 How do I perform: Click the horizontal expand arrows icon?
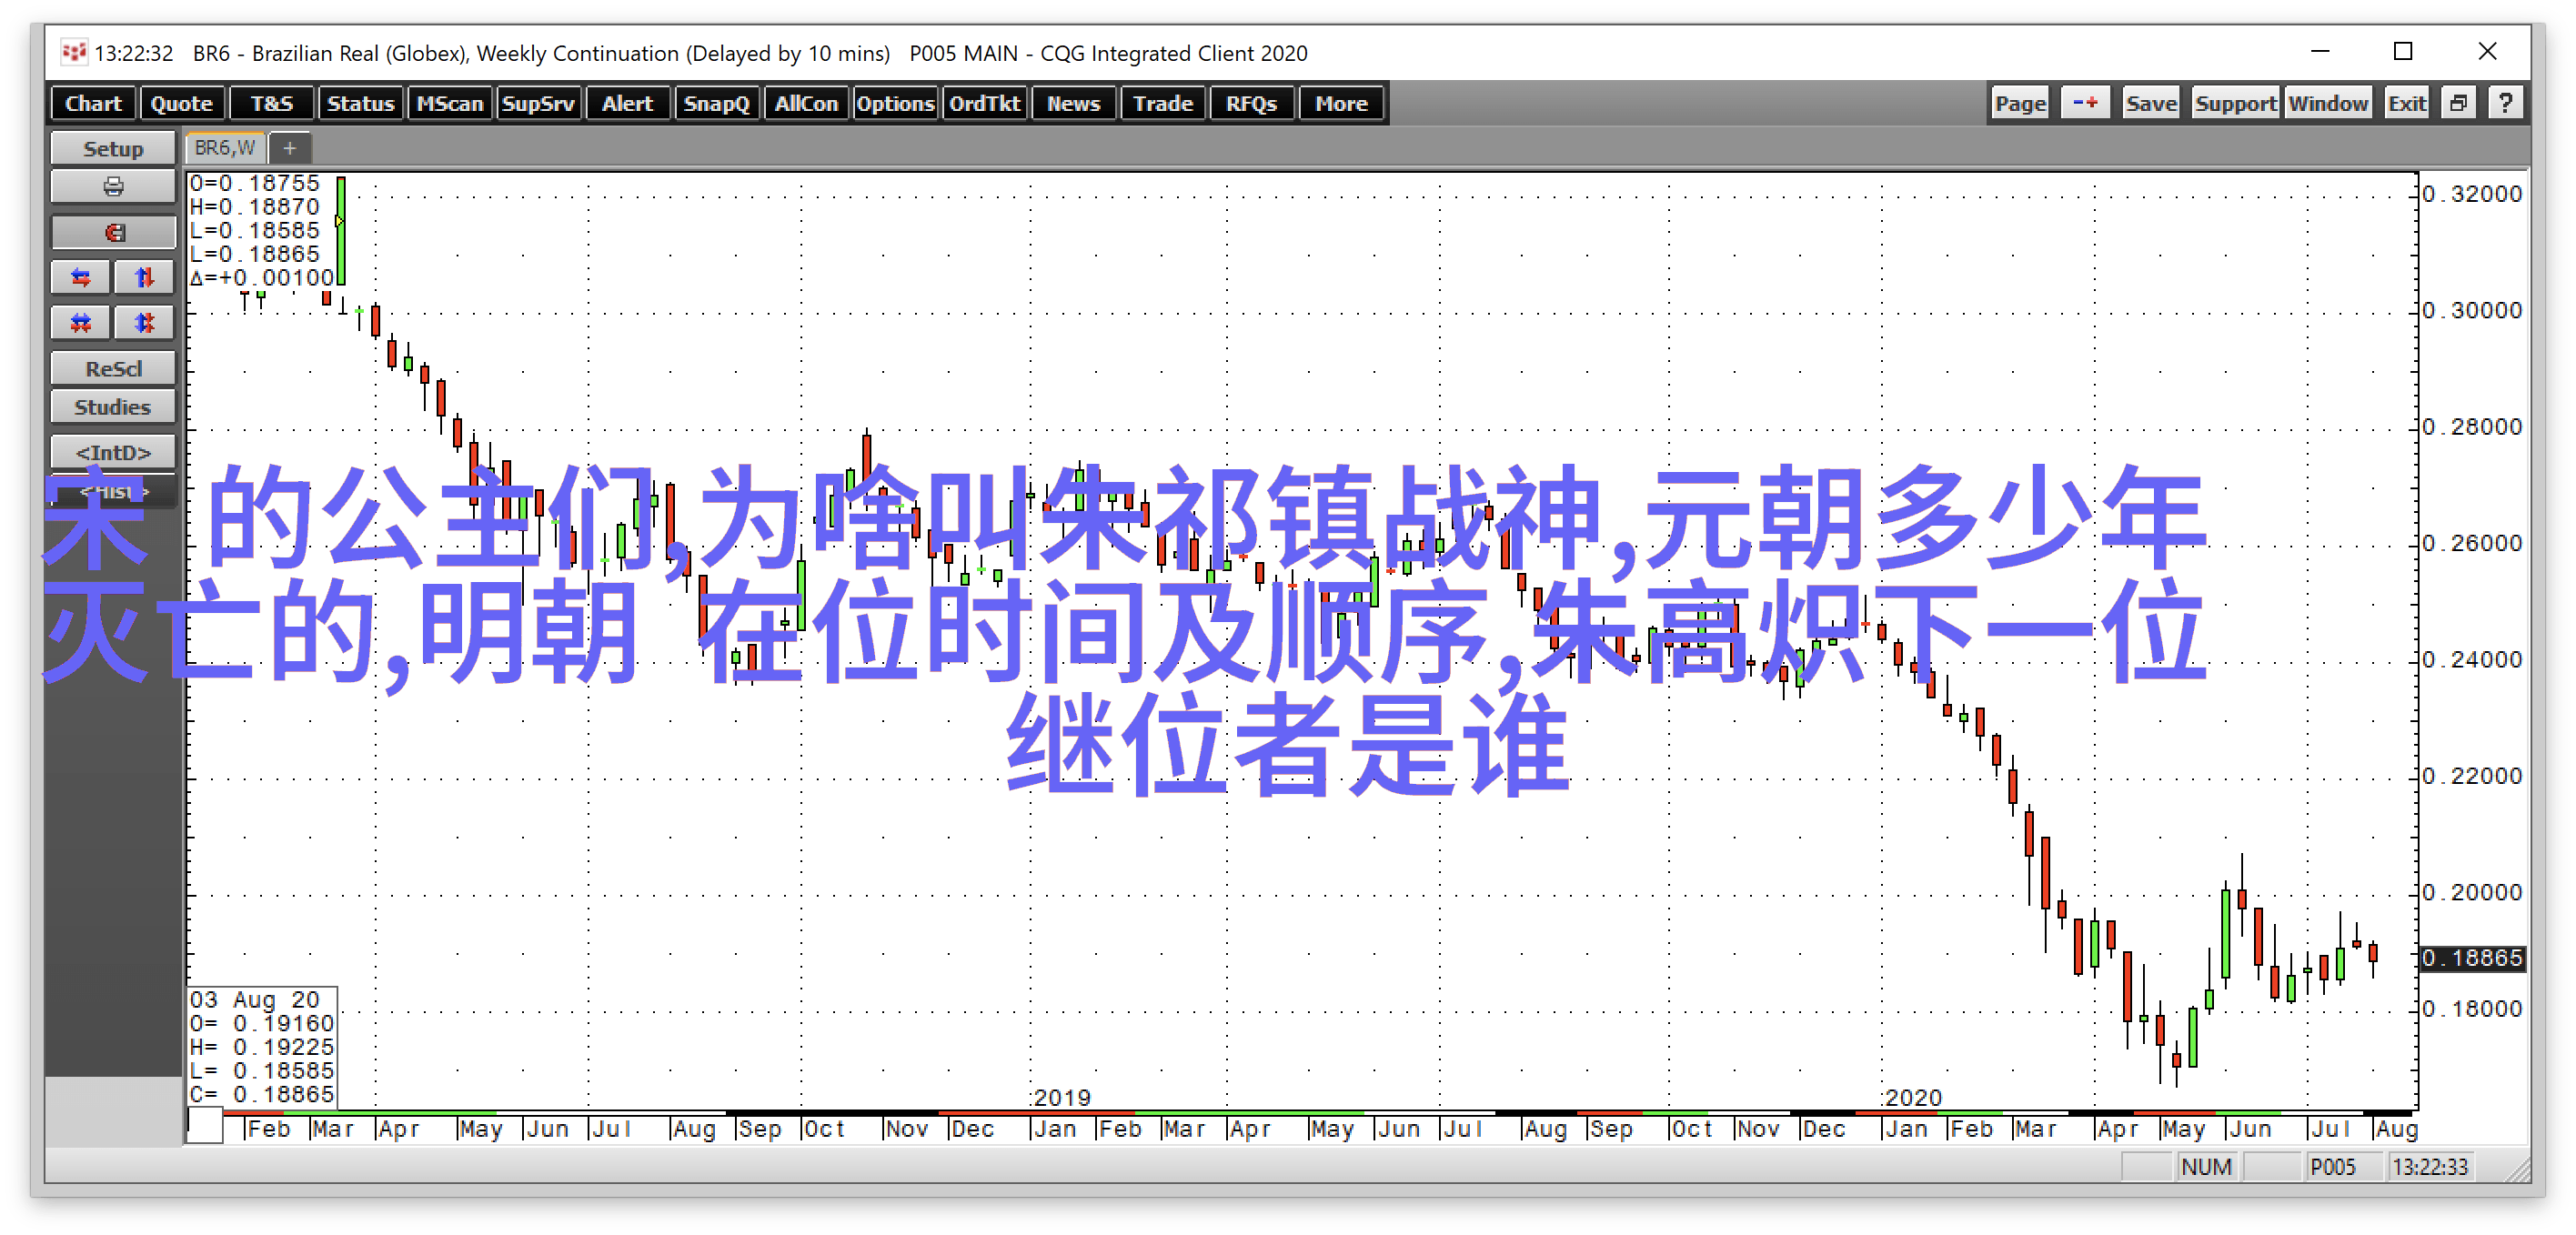click(81, 323)
